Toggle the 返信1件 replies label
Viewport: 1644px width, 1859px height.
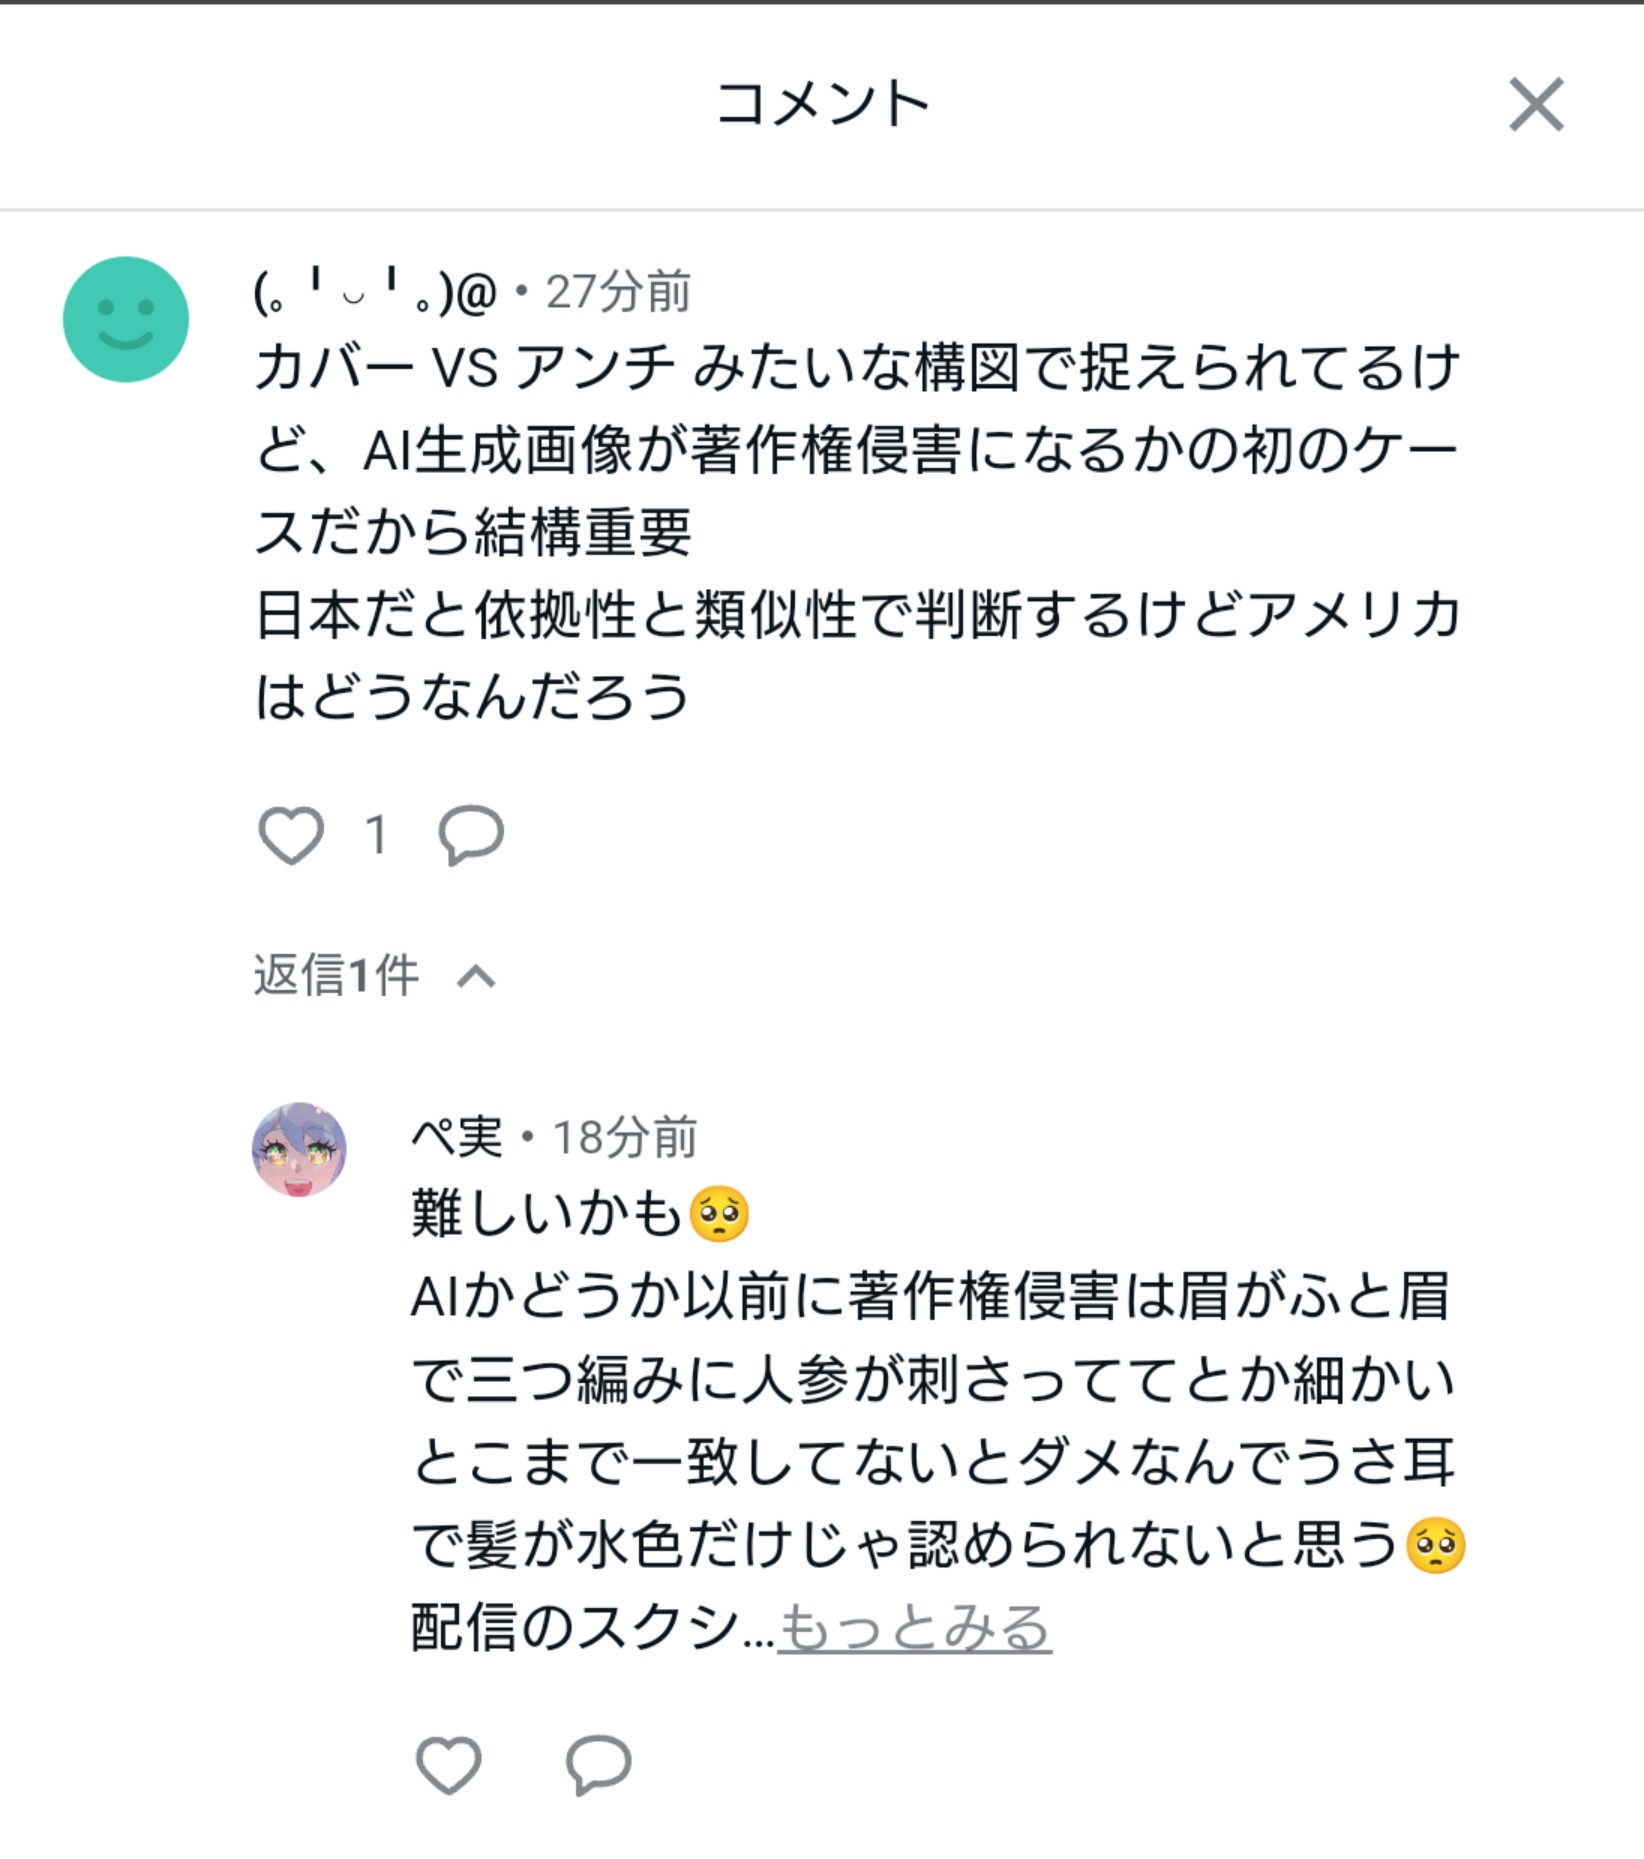[336, 975]
